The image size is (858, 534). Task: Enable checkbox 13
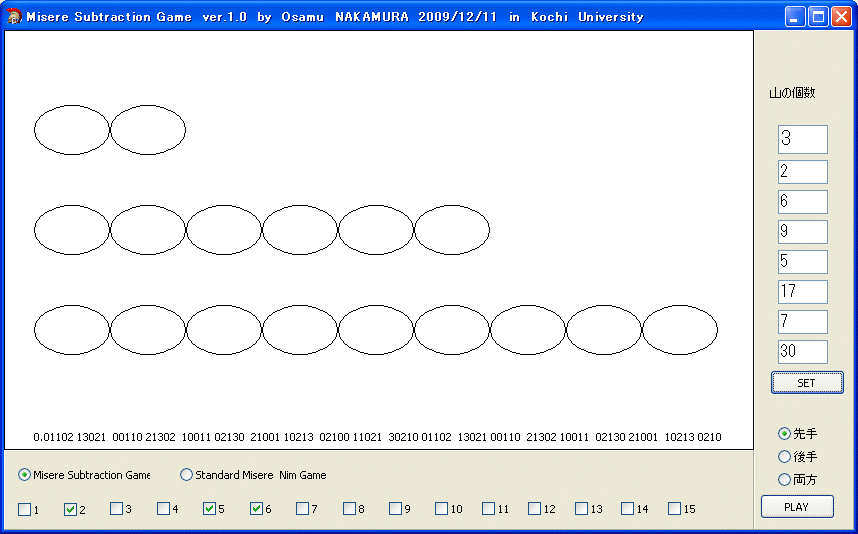(x=581, y=509)
